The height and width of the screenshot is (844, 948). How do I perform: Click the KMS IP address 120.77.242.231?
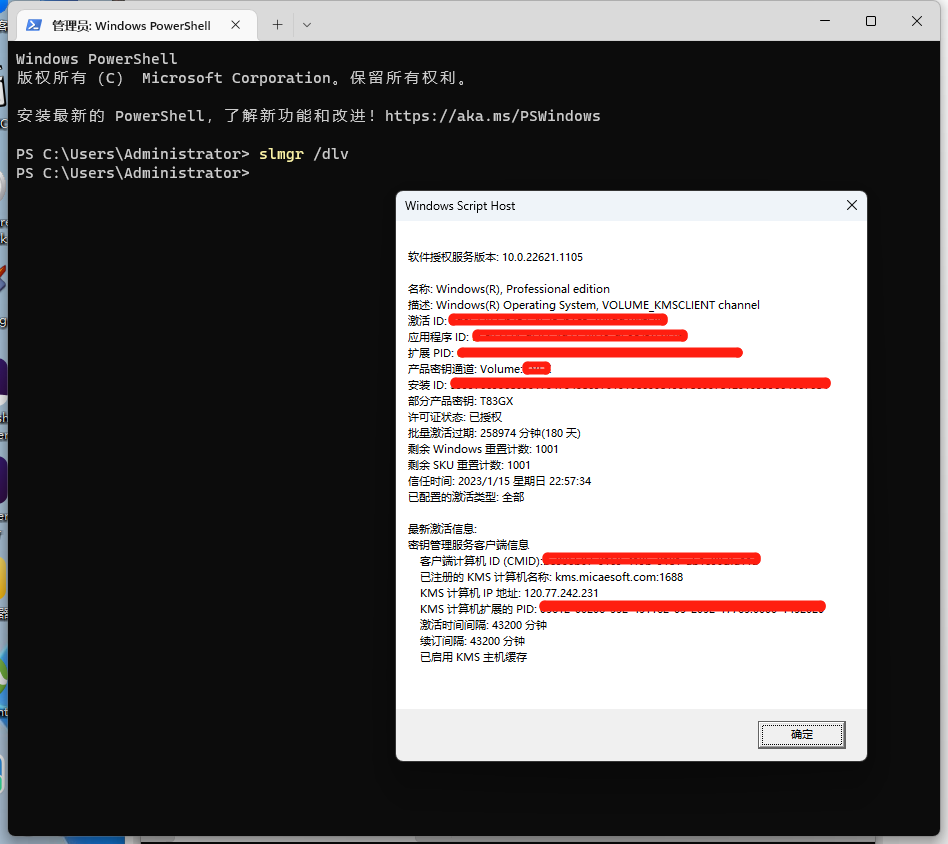561,593
